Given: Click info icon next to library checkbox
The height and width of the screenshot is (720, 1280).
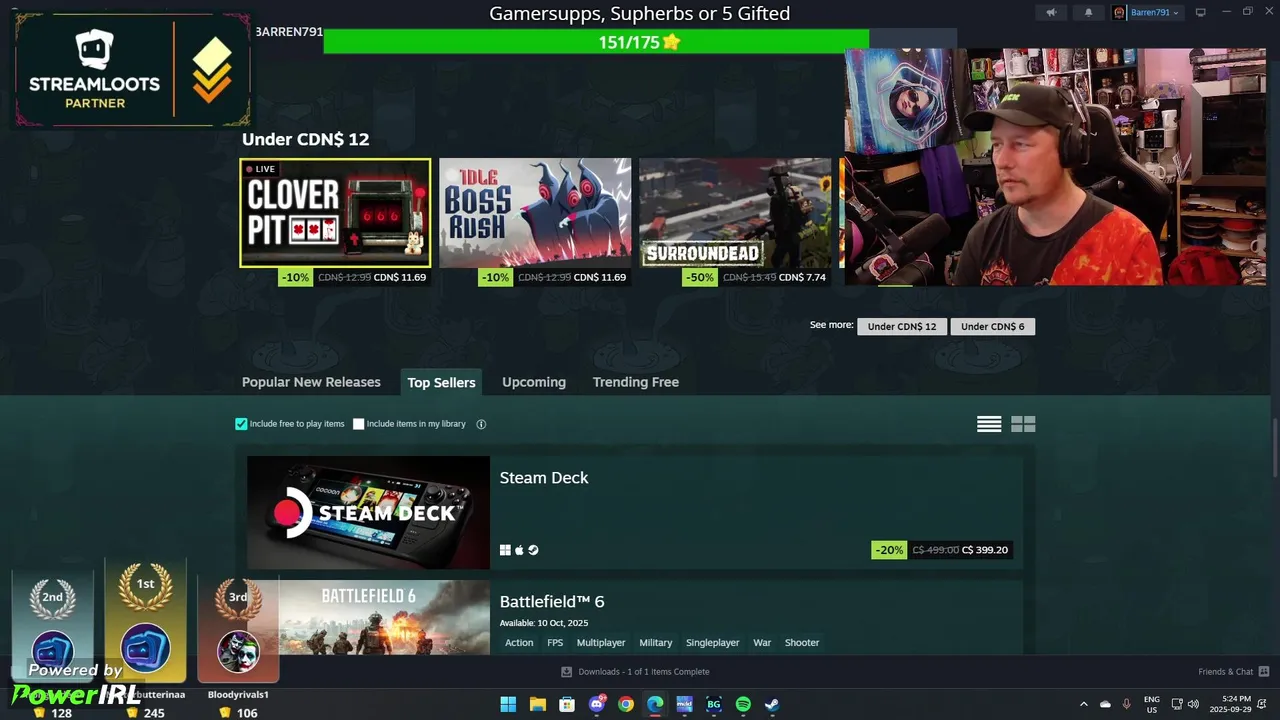Looking at the screenshot, I should 481,424.
